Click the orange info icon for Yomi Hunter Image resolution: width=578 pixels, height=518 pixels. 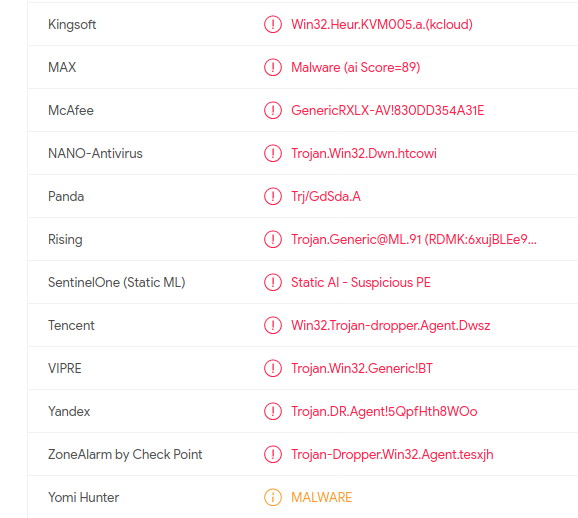pyautogui.click(x=273, y=497)
